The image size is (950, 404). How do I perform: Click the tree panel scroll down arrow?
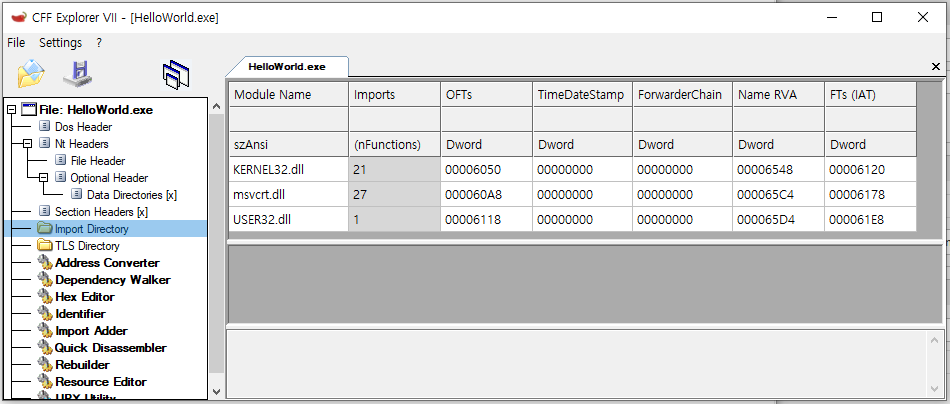(217, 391)
